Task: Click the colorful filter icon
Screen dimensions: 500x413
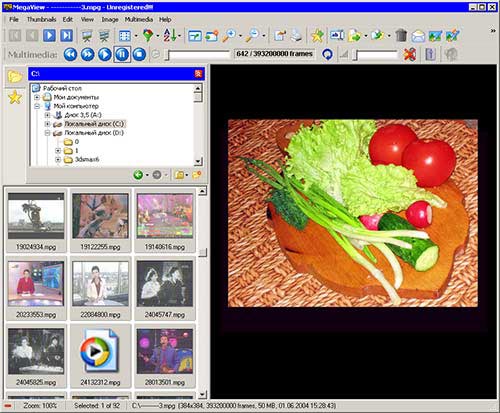Action: pos(148,35)
